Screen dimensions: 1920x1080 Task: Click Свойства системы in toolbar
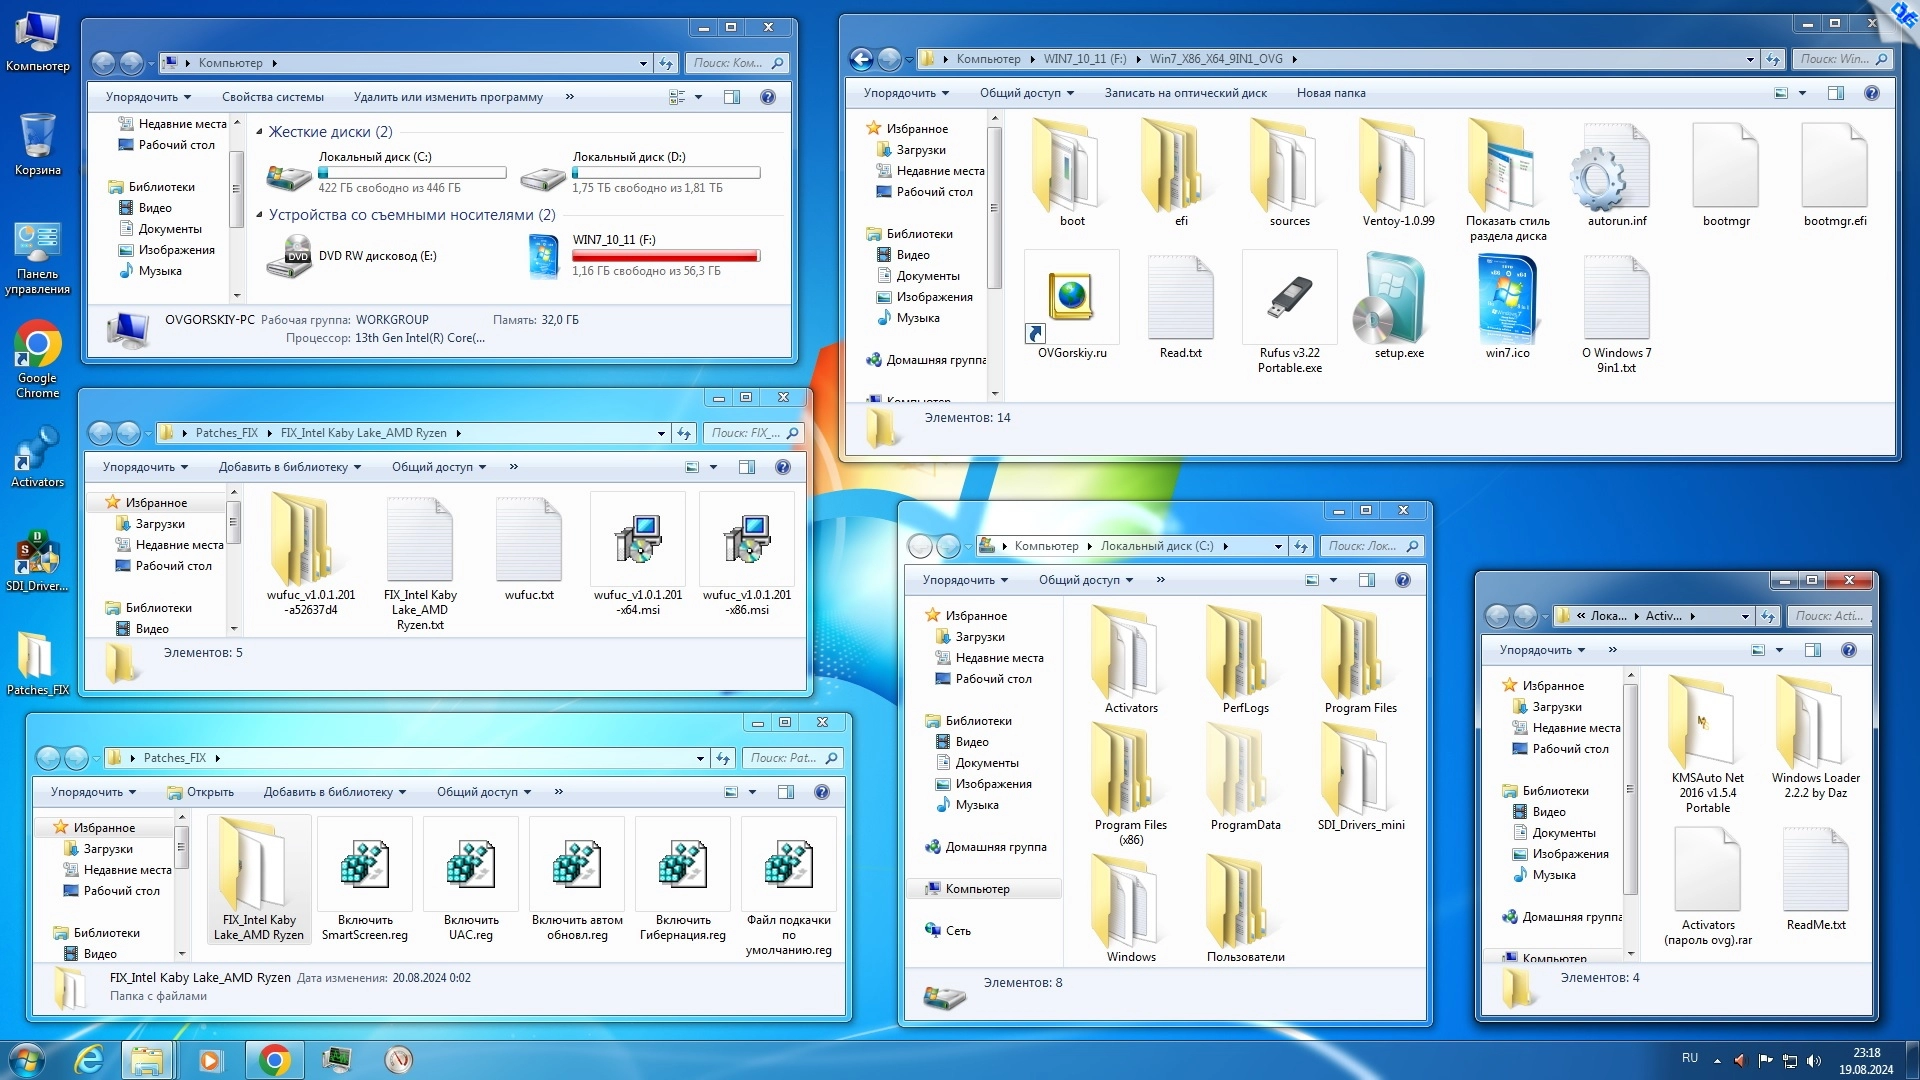point(272,97)
